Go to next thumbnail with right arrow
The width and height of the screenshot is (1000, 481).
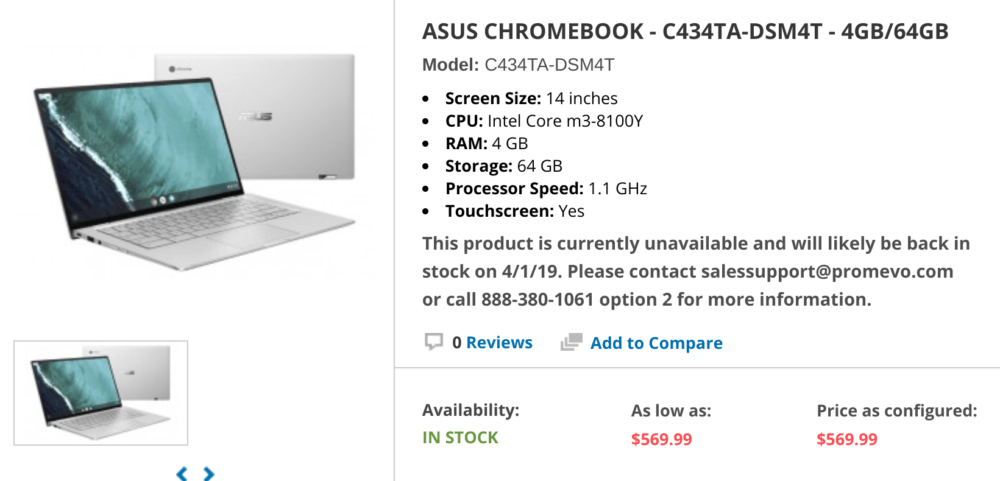(x=209, y=473)
